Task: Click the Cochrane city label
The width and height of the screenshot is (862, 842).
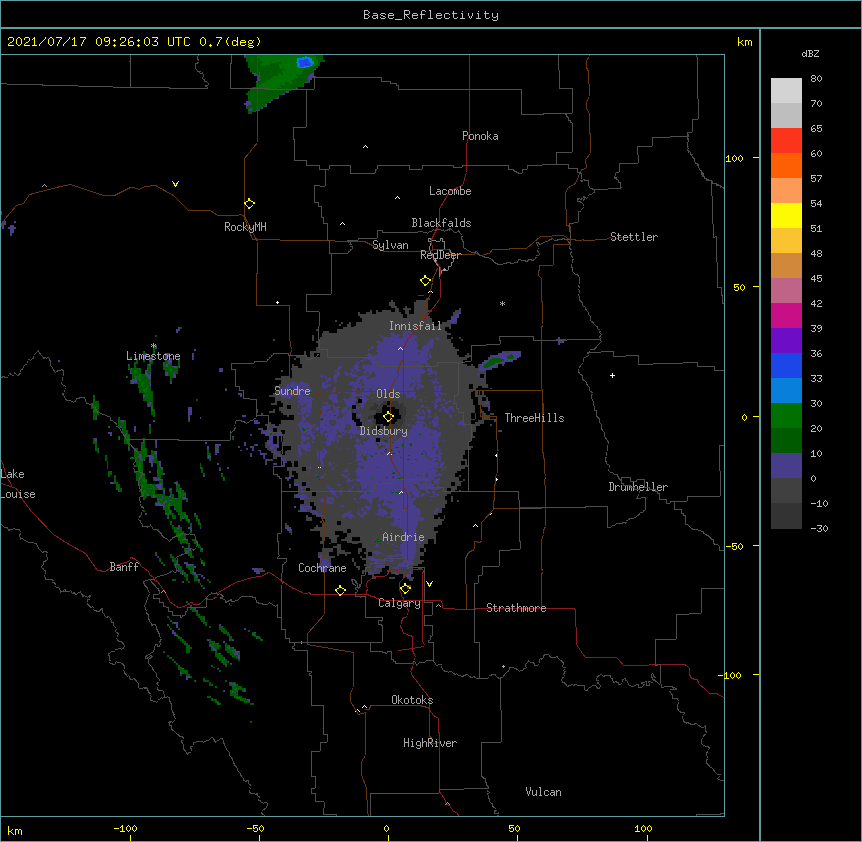Action: (x=322, y=568)
